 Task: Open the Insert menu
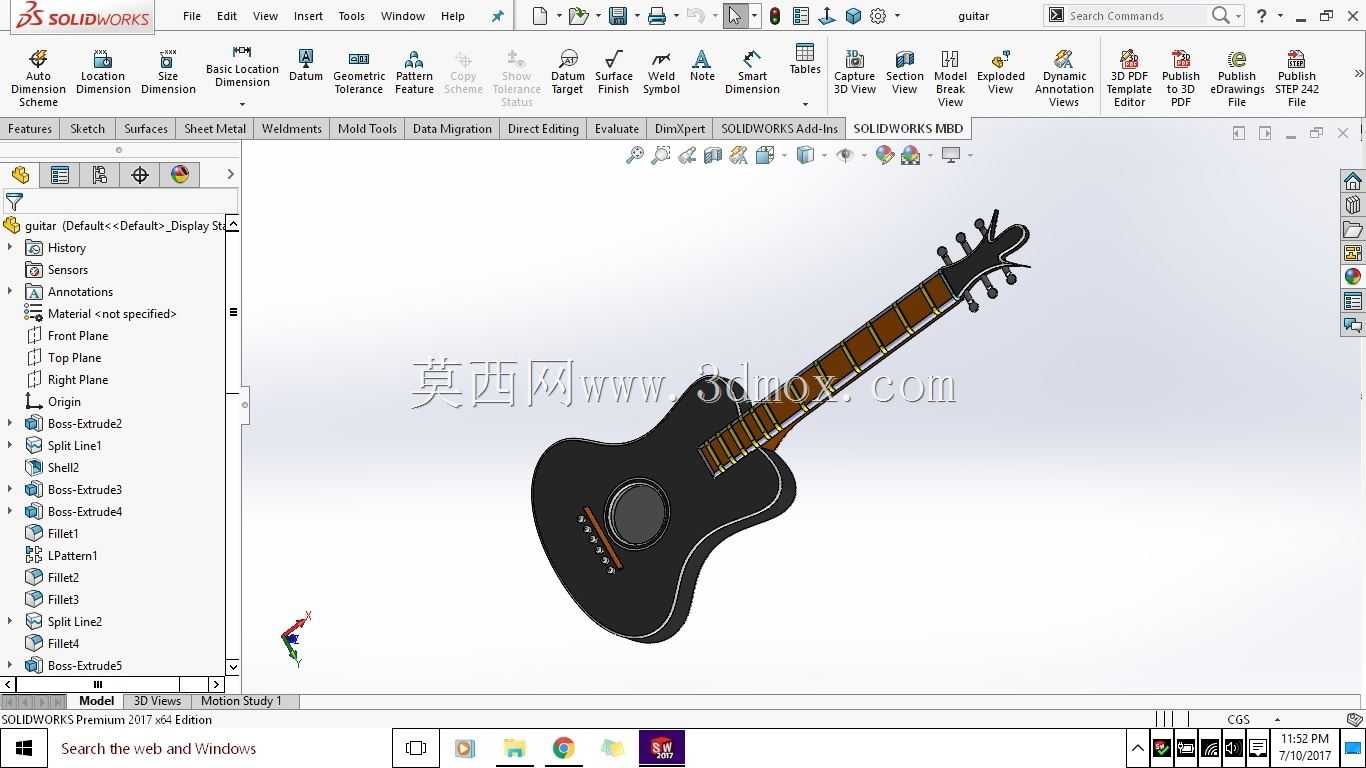pyautogui.click(x=308, y=16)
